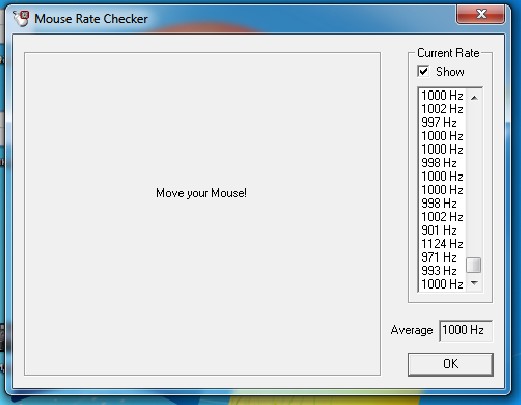
Task: Select the 997 Hz list entry
Action: [442, 122]
